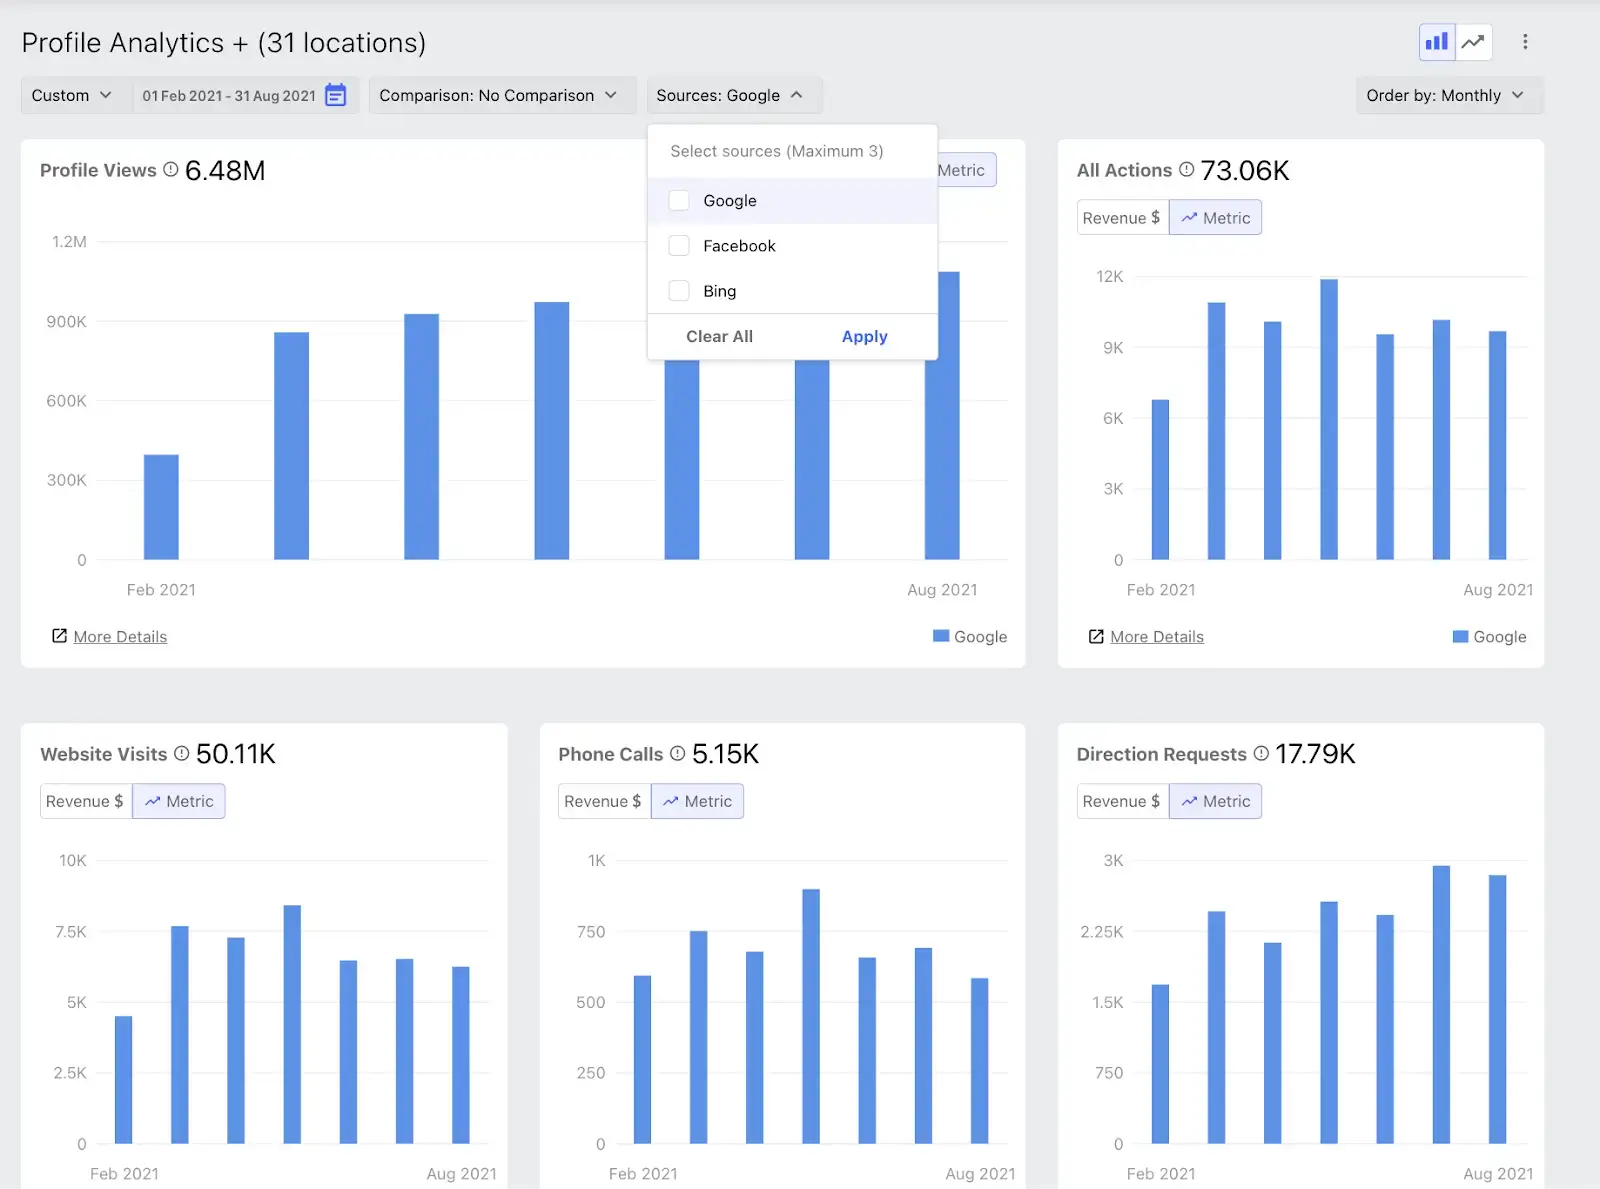Toggle Revenue $ in Direction Requests card

coord(1122,801)
